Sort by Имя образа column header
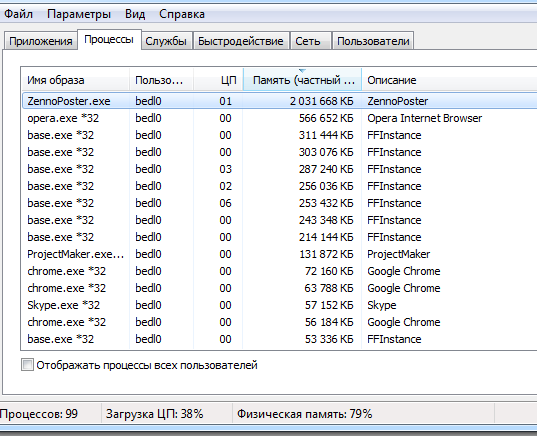 [75, 80]
